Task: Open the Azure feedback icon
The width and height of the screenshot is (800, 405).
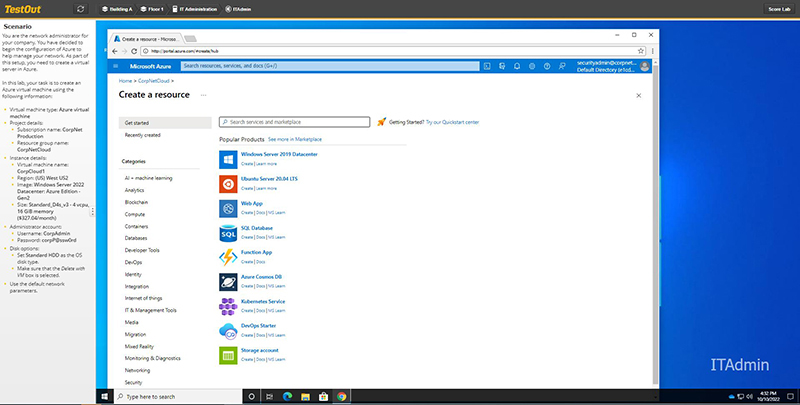Action: click(x=562, y=66)
